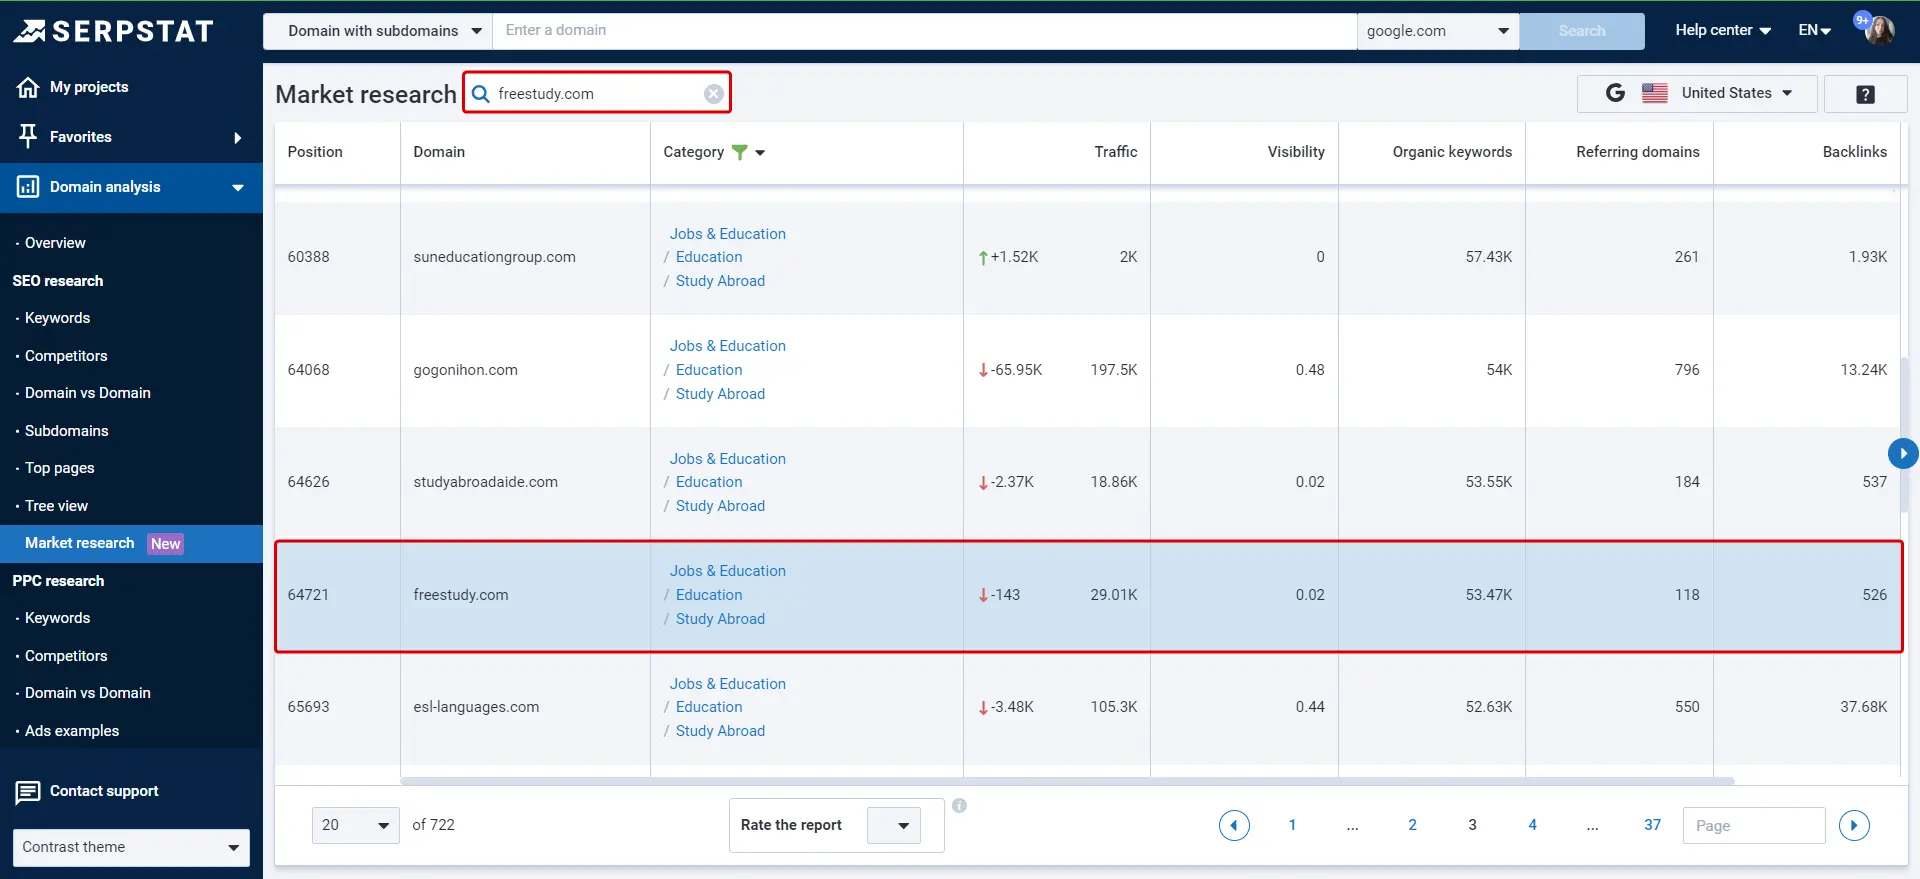Click blue right-arrow side panel button
This screenshot has width=1920, height=879.
[x=1903, y=453]
